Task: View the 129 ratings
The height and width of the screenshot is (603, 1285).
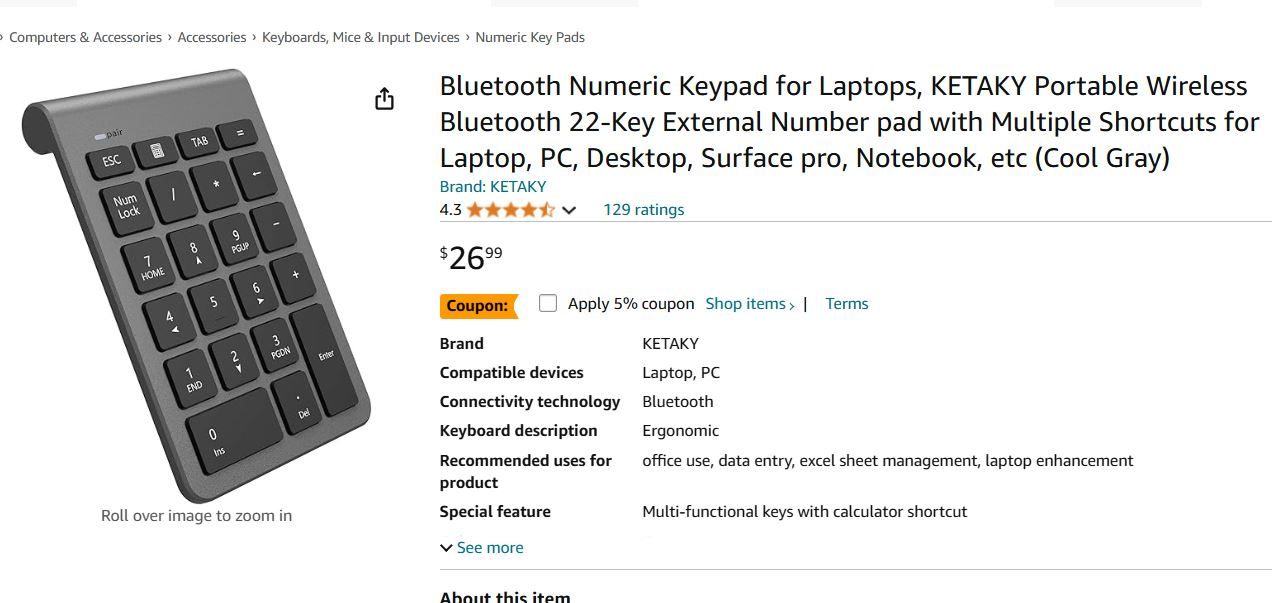Action: pos(642,209)
